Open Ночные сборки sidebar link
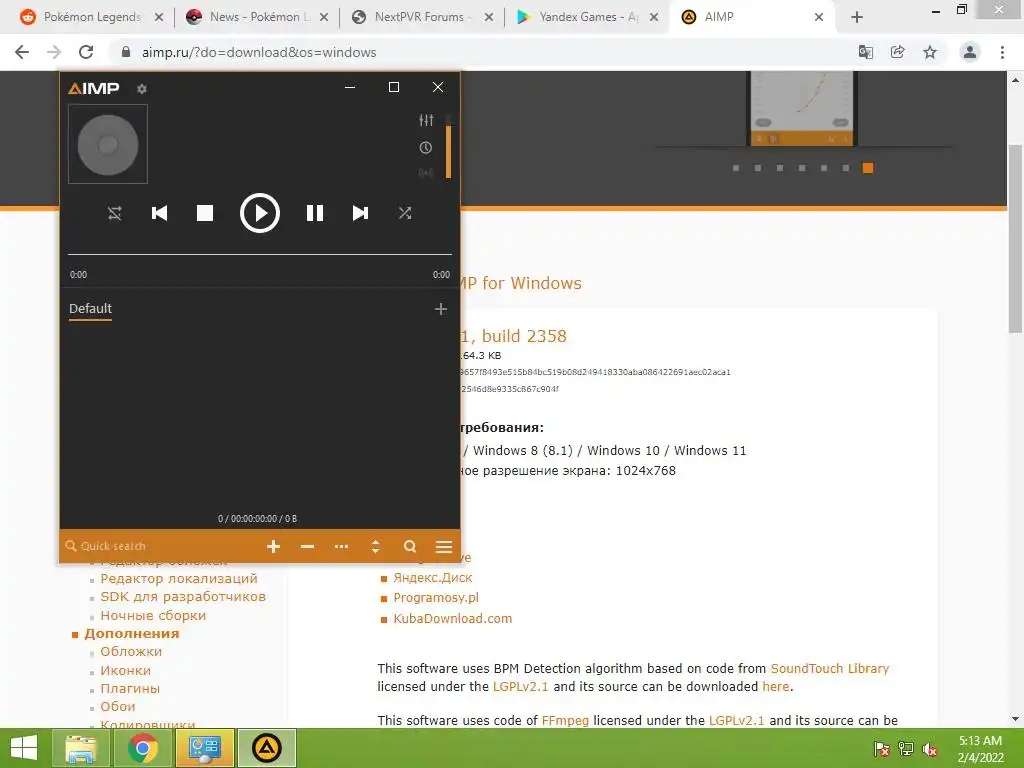This screenshot has height=768, width=1024. (153, 615)
